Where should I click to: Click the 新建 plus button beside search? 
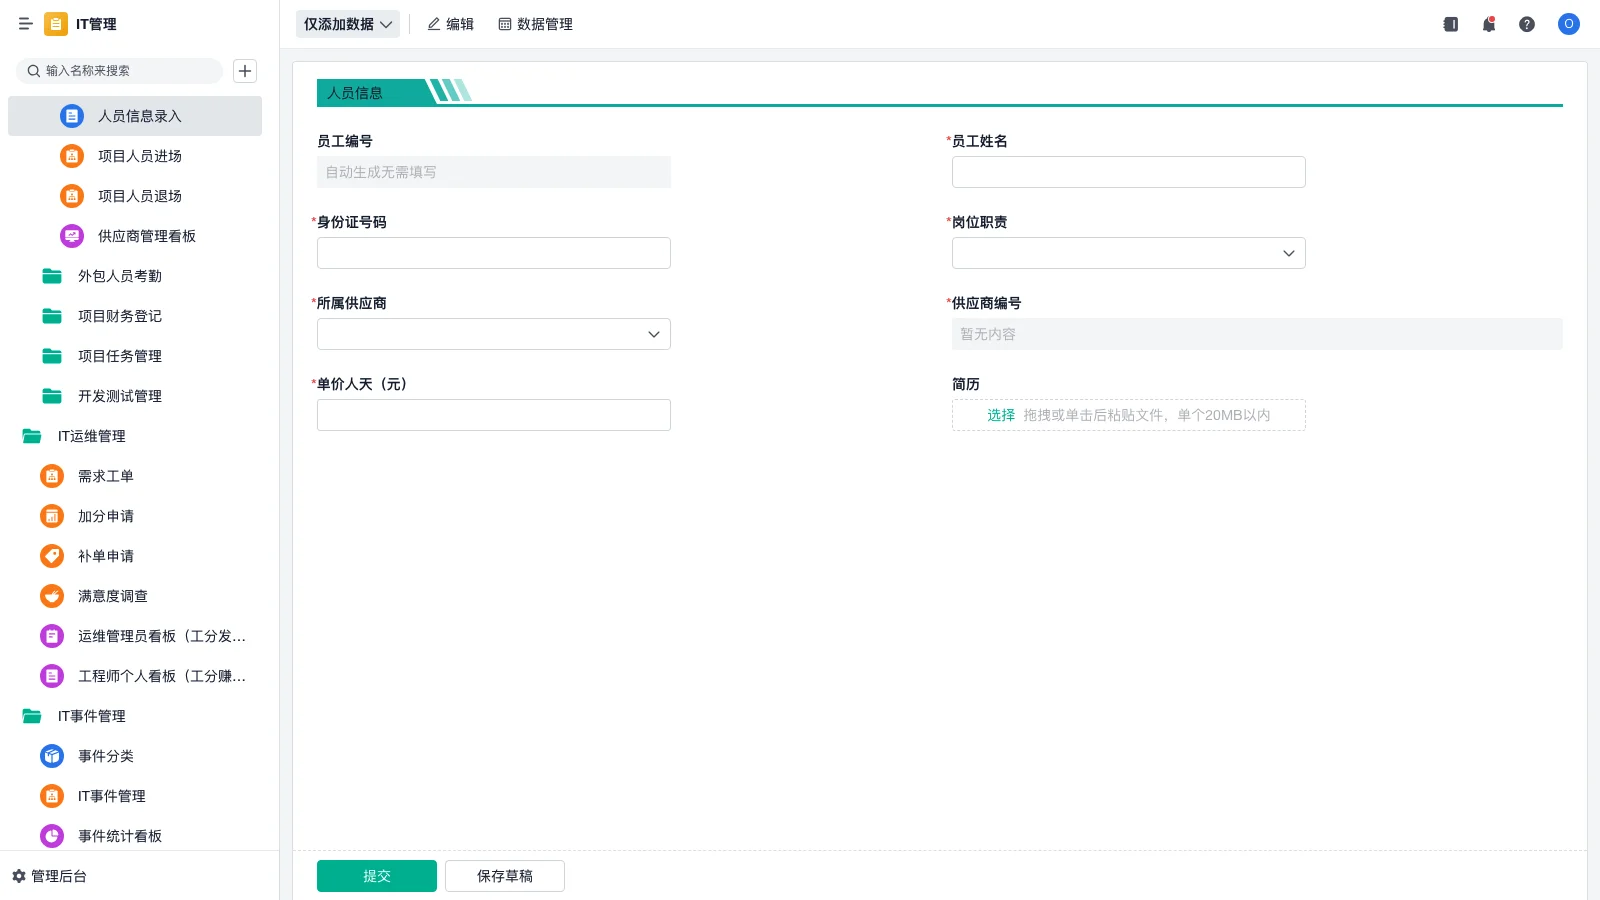tap(245, 71)
